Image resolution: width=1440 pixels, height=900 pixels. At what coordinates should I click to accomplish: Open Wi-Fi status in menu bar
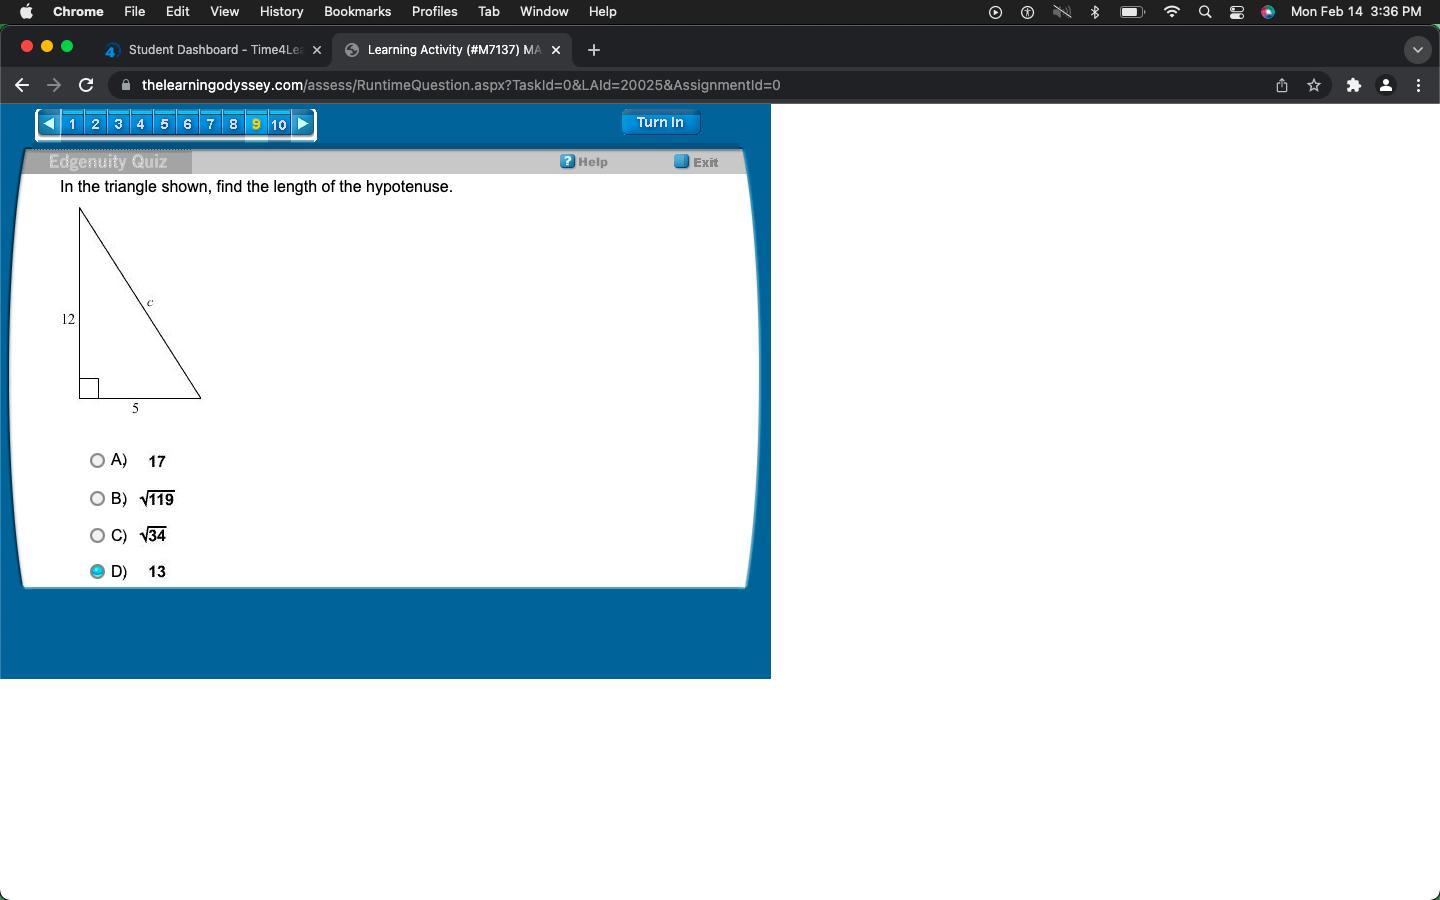point(1172,12)
